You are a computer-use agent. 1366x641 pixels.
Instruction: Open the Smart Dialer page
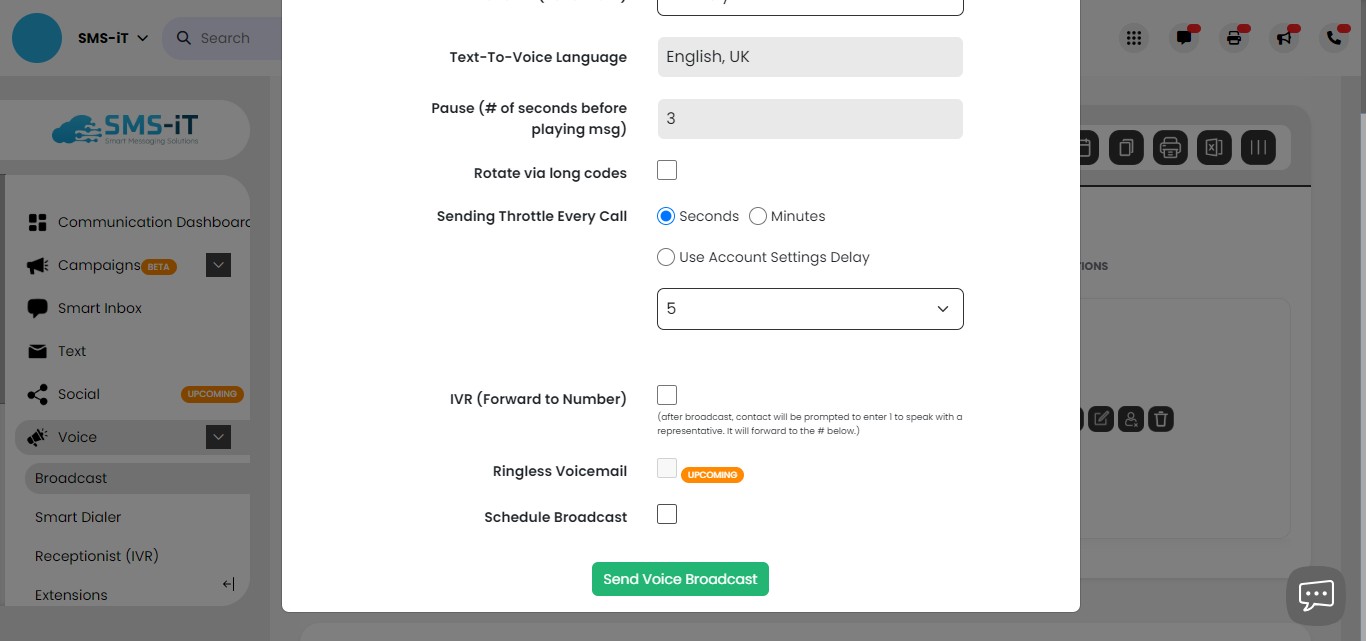(78, 517)
